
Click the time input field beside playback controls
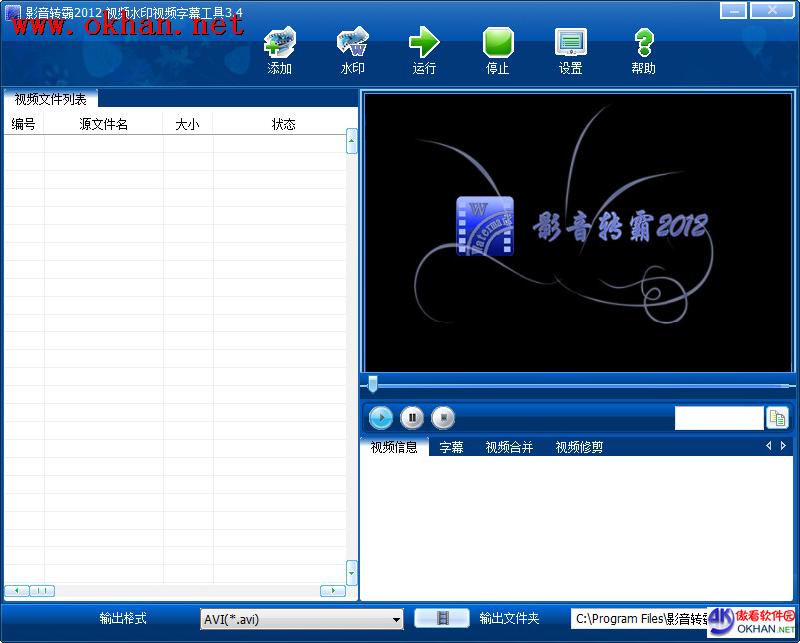point(719,418)
